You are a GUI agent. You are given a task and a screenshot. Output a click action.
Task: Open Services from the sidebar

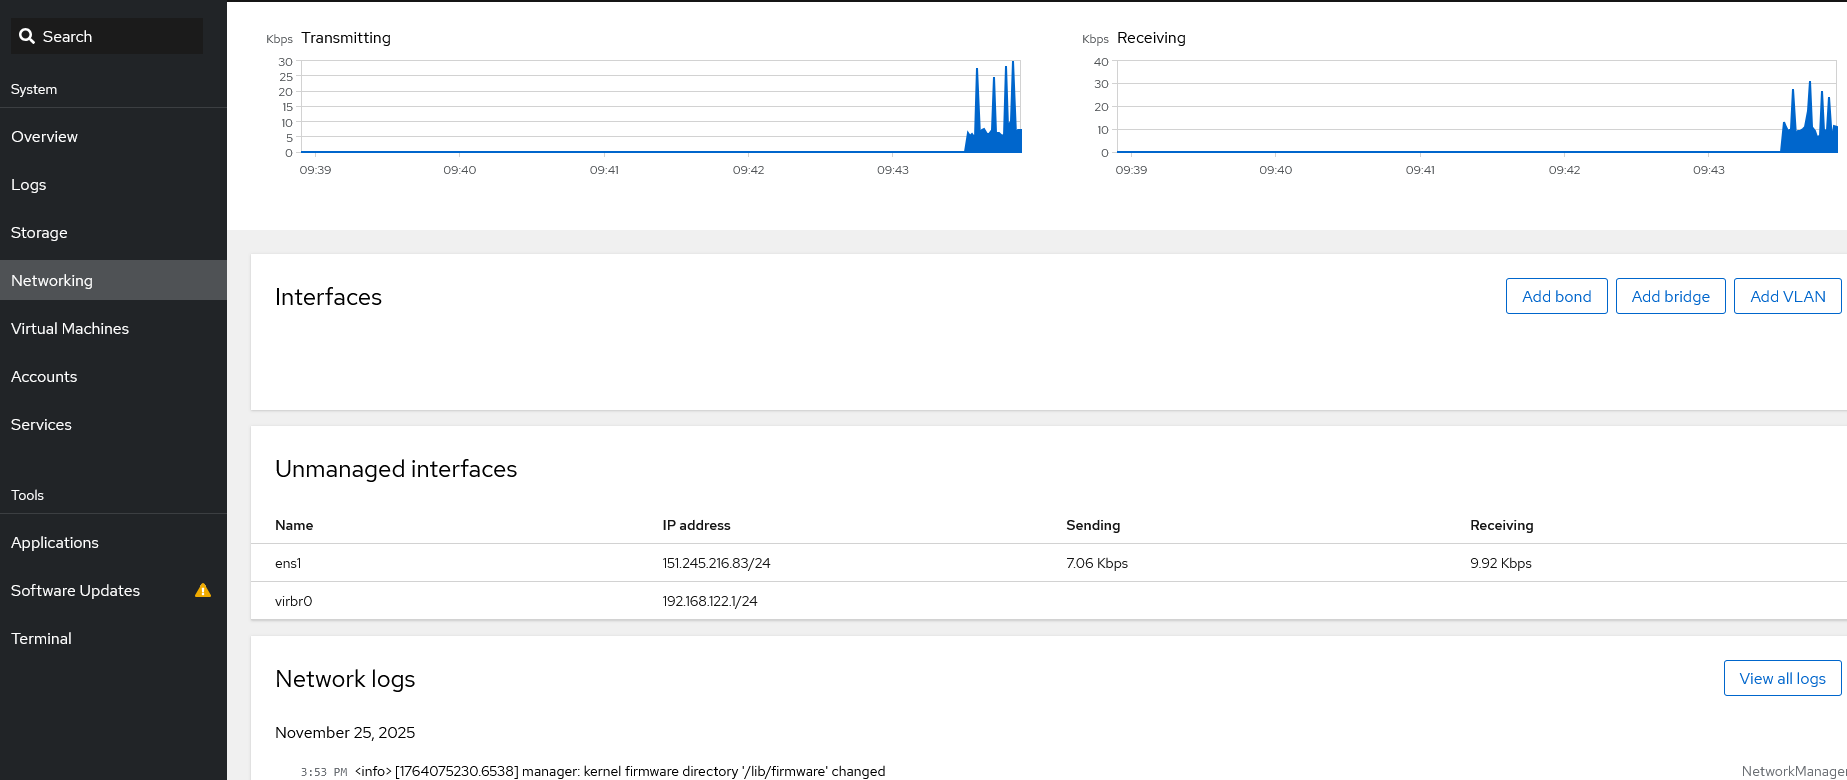click(x=41, y=425)
